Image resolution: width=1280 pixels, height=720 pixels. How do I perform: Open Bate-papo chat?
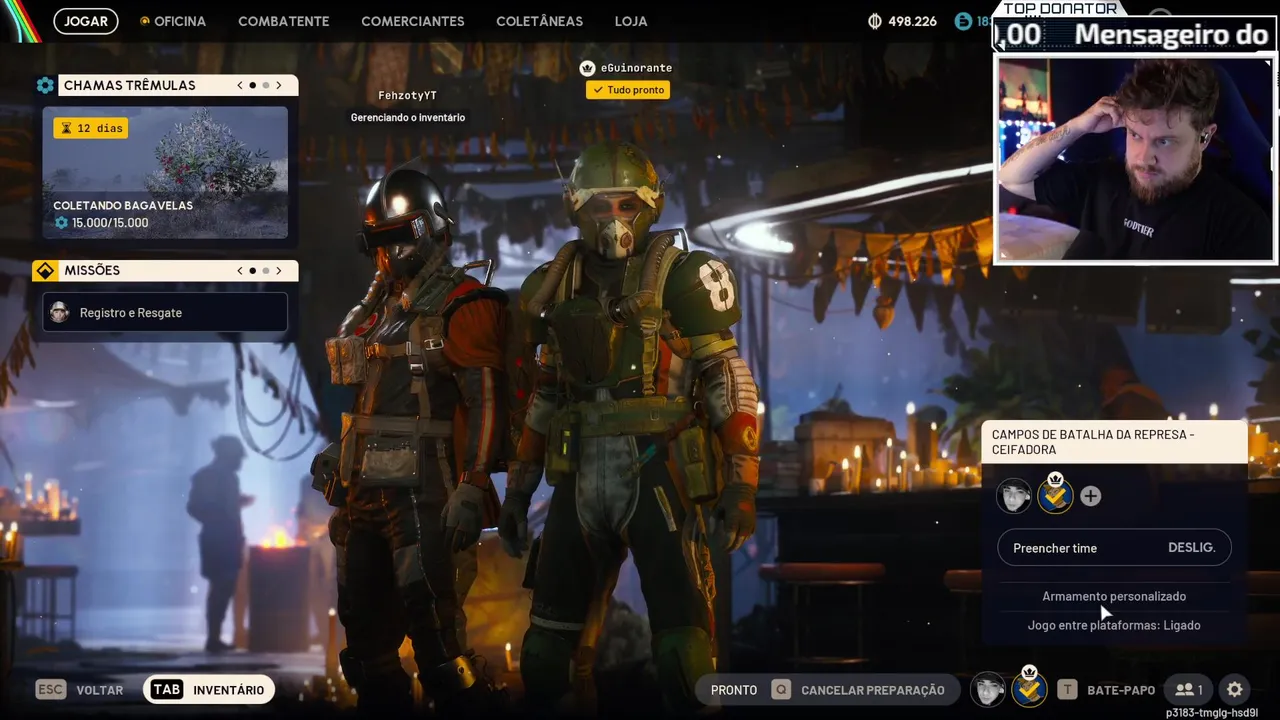(x=1121, y=690)
